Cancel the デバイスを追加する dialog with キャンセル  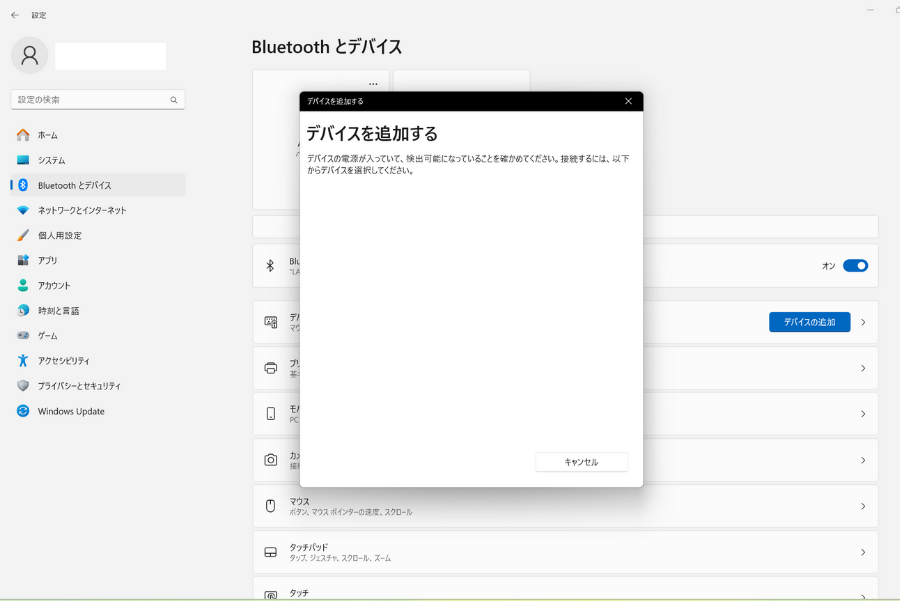tap(581, 462)
